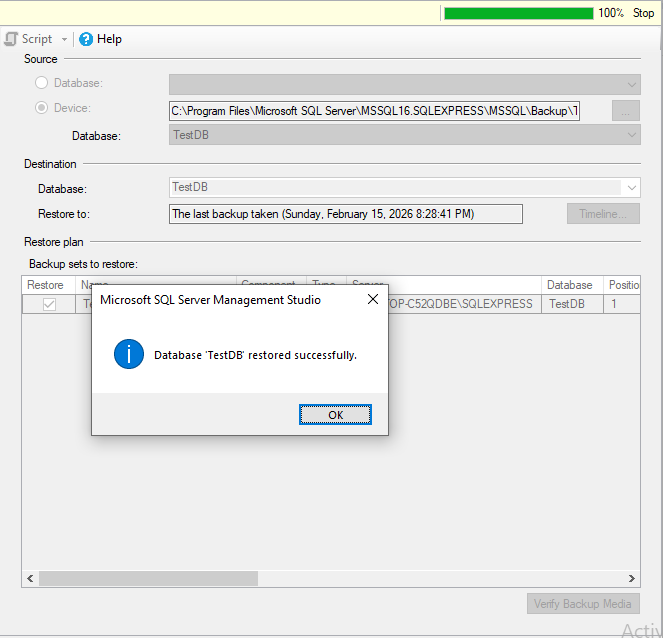Open the Script dropdown arrow
The width and height of the screenshot is (663, 638).
pos(64,39)
